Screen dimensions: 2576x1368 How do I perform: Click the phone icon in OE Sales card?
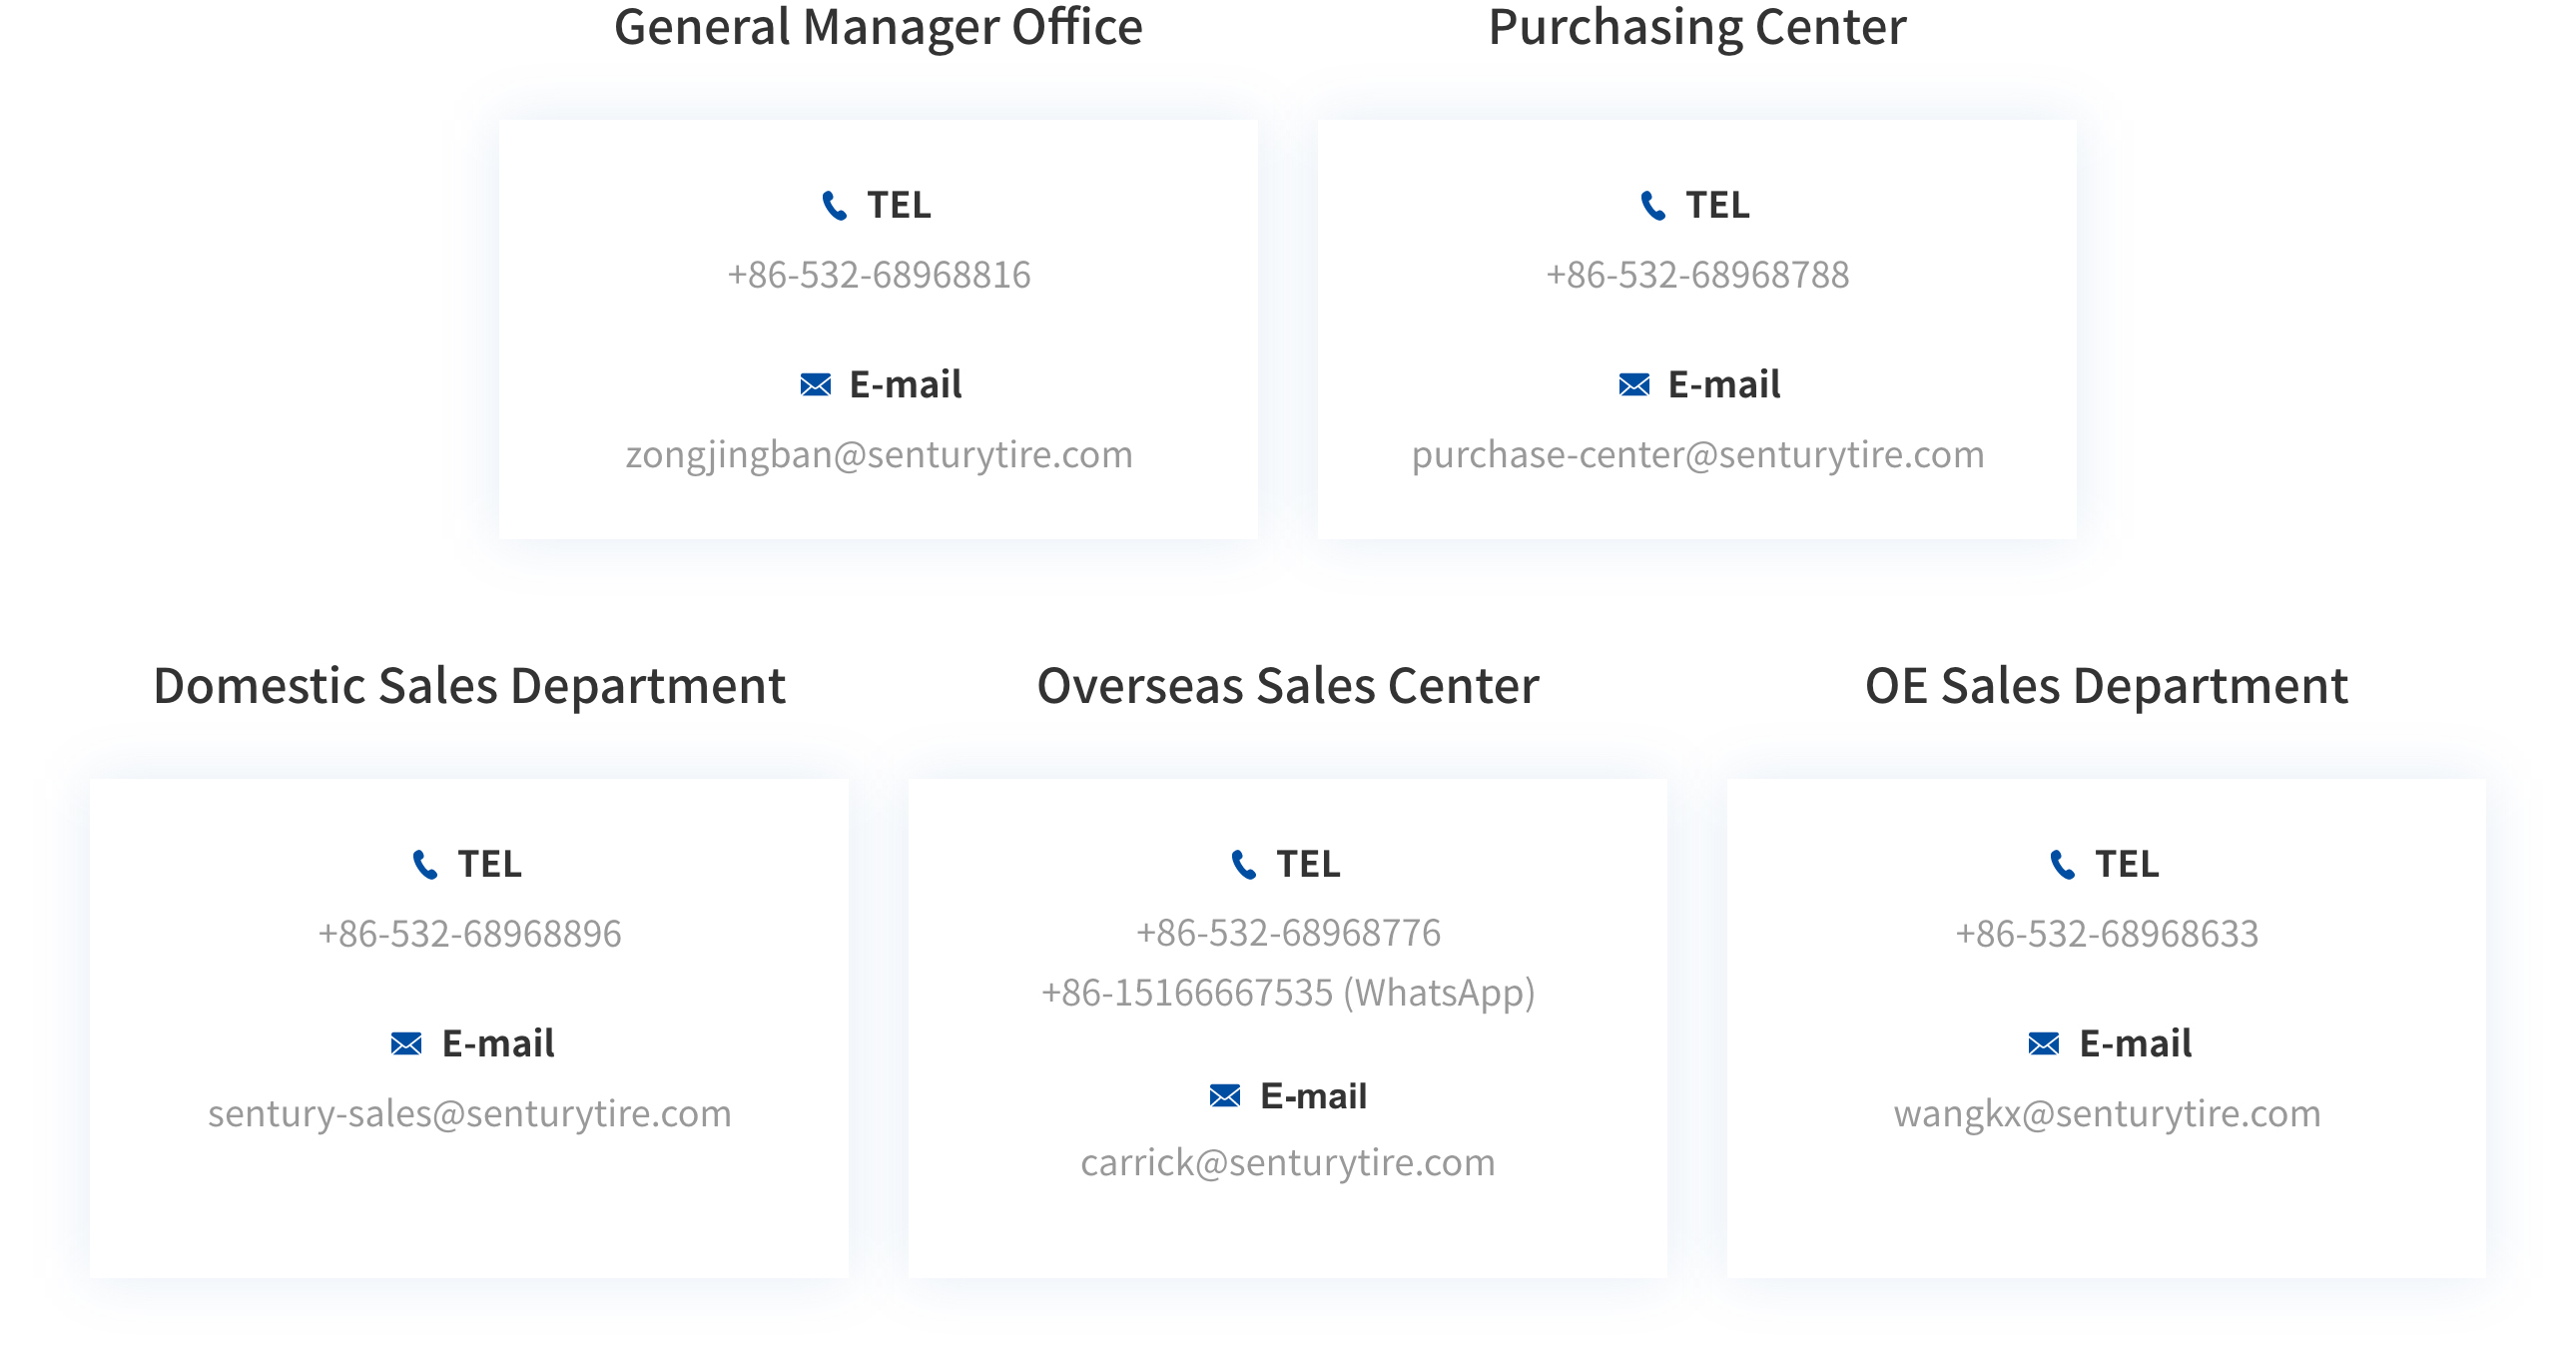(2062, 865)
